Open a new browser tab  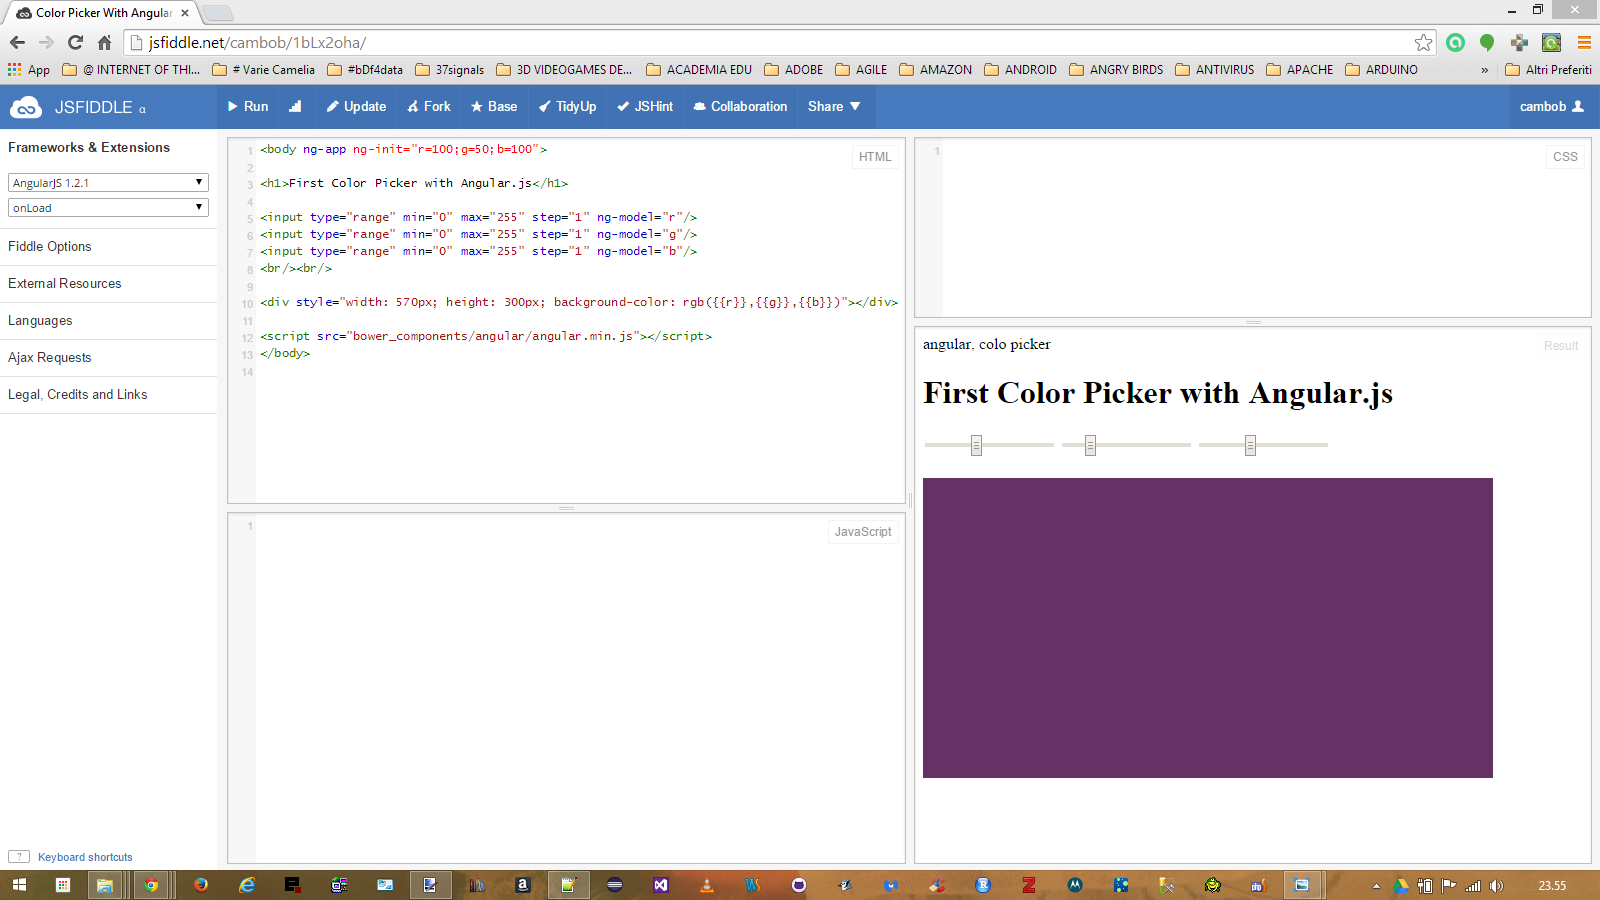pyautogui.click(x=218, y=13)
